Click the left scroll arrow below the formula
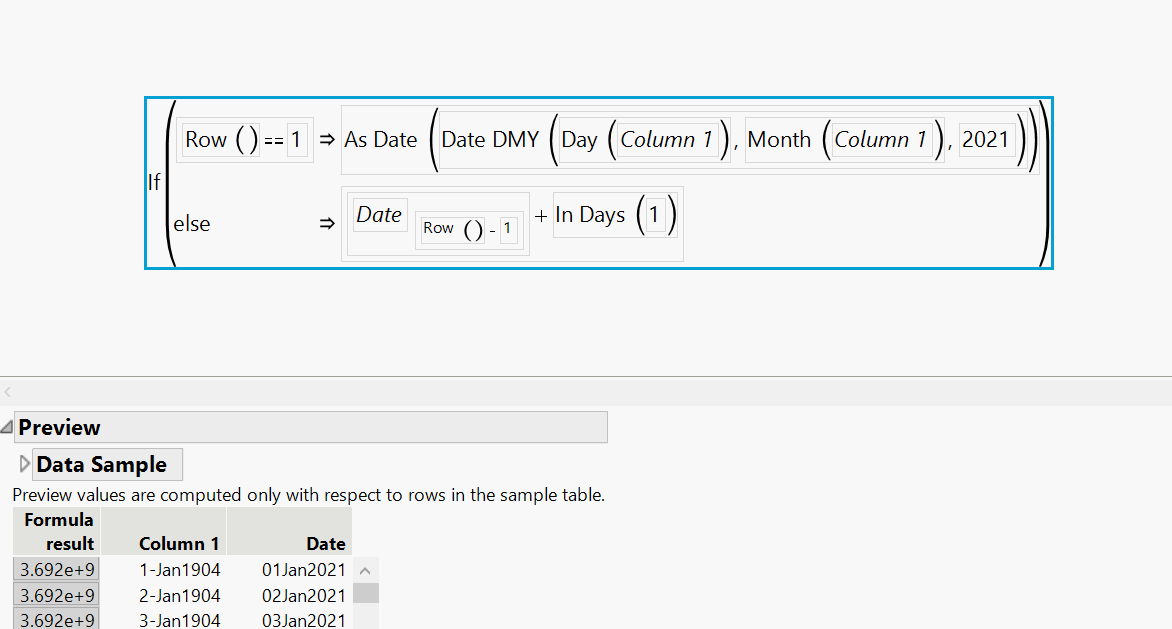The width and height of the screenshot is (1172, 629). pos(8,392)
